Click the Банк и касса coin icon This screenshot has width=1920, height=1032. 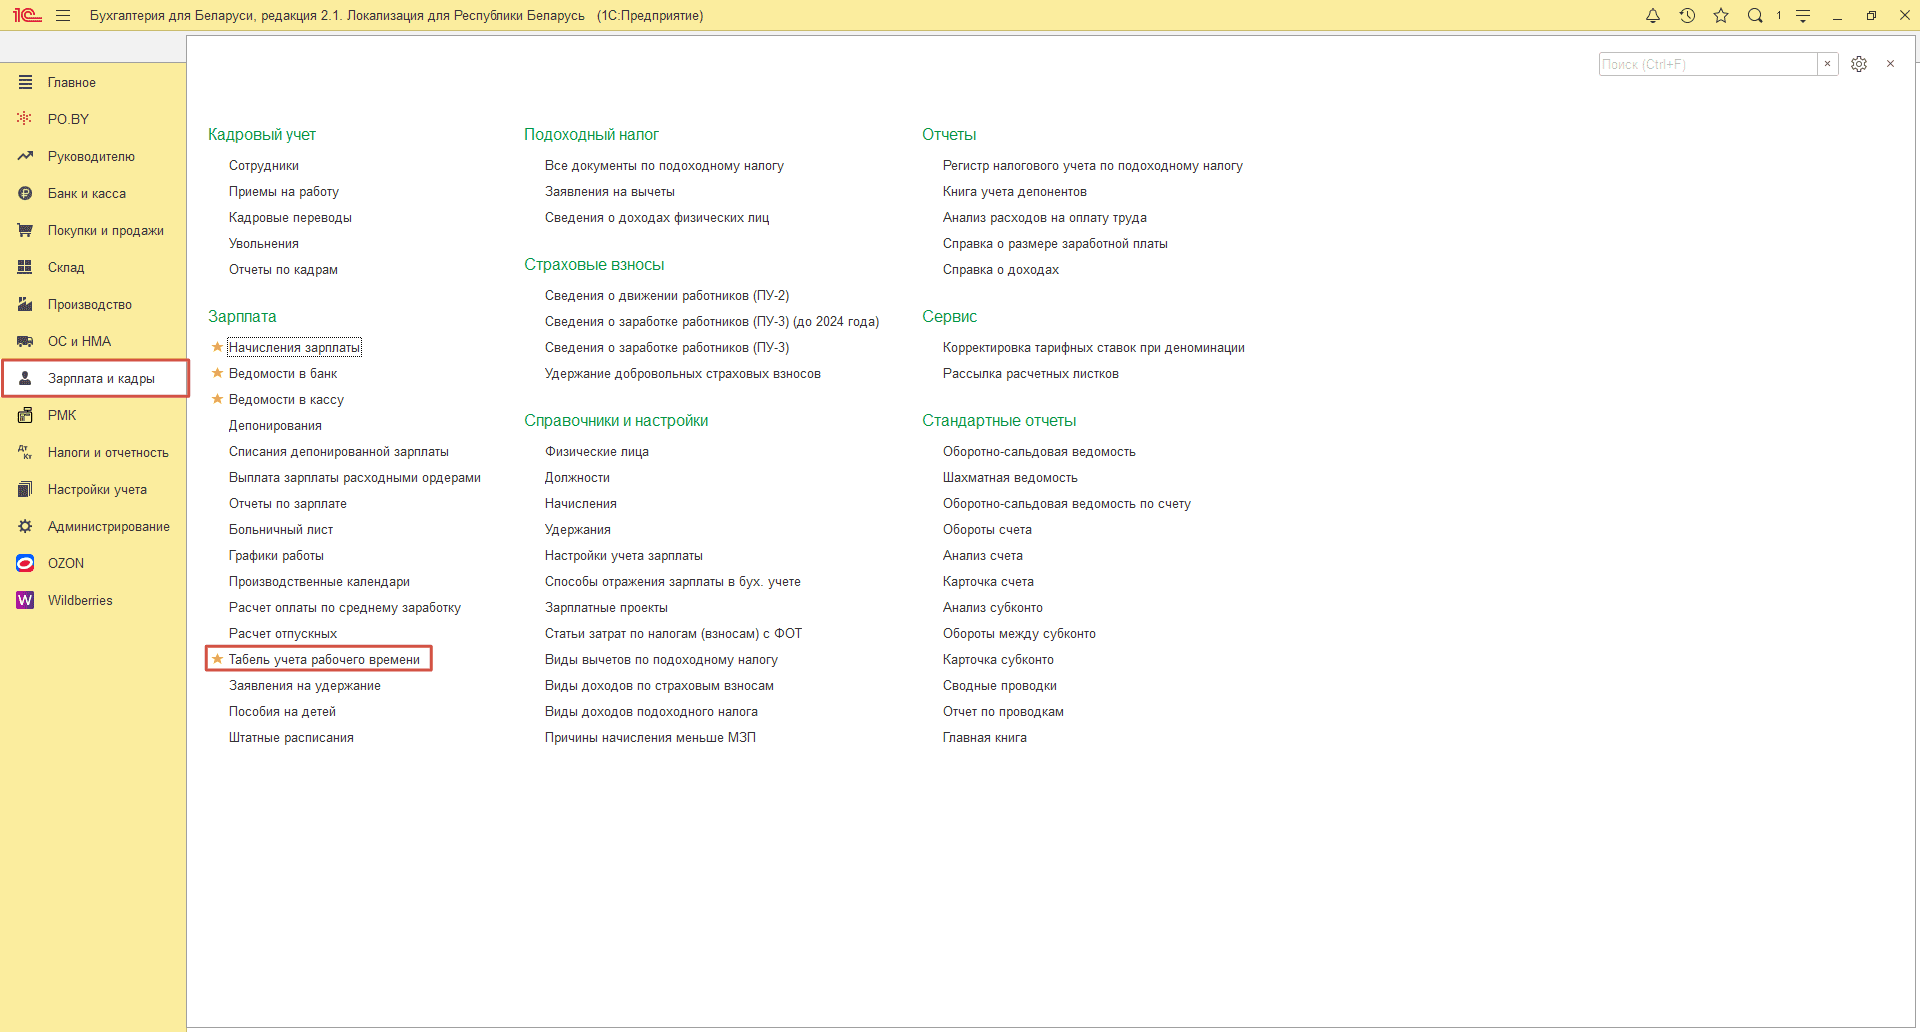(x=25, y=193)
